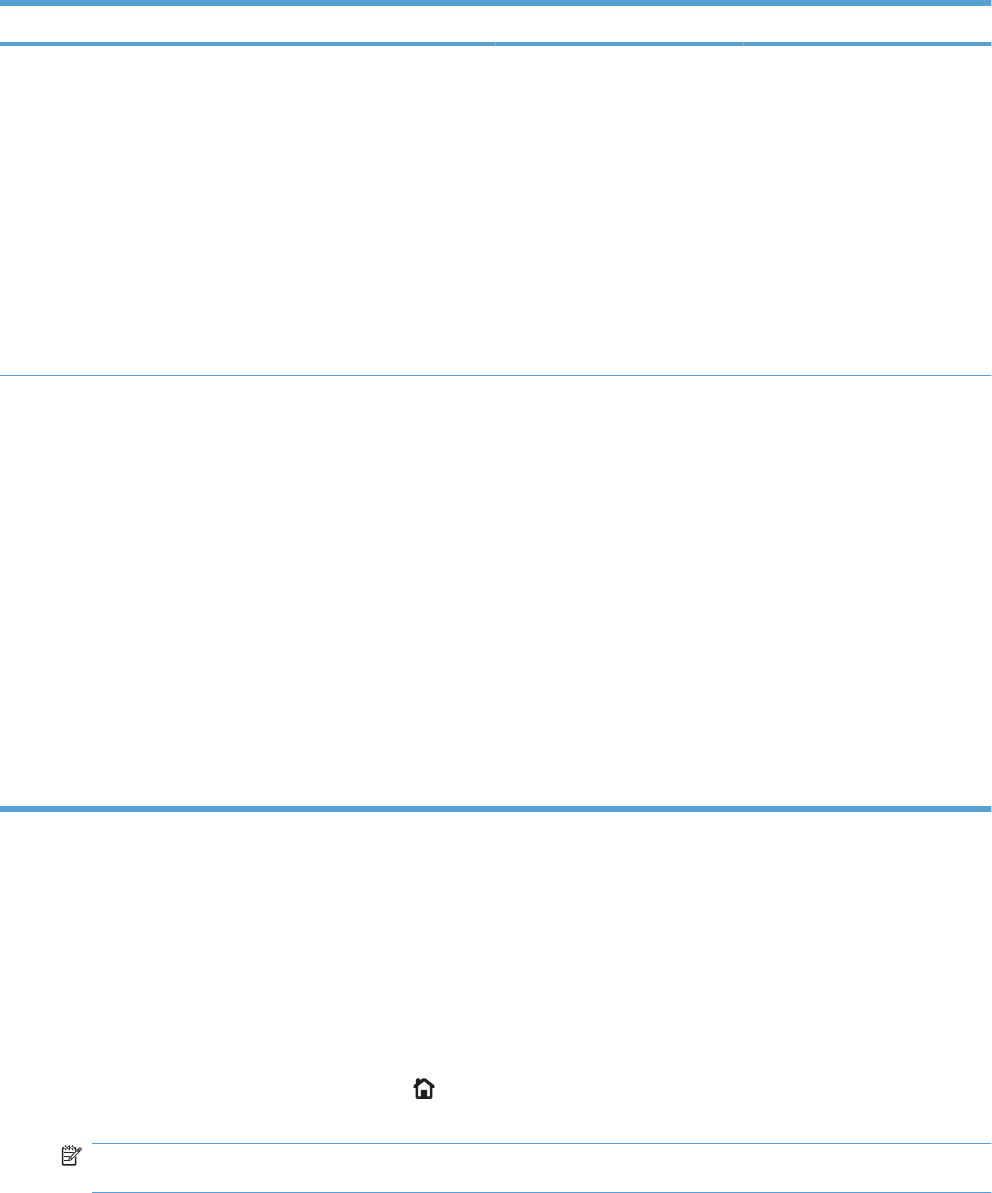Click the empty last-column table header cell

[867, 24]
